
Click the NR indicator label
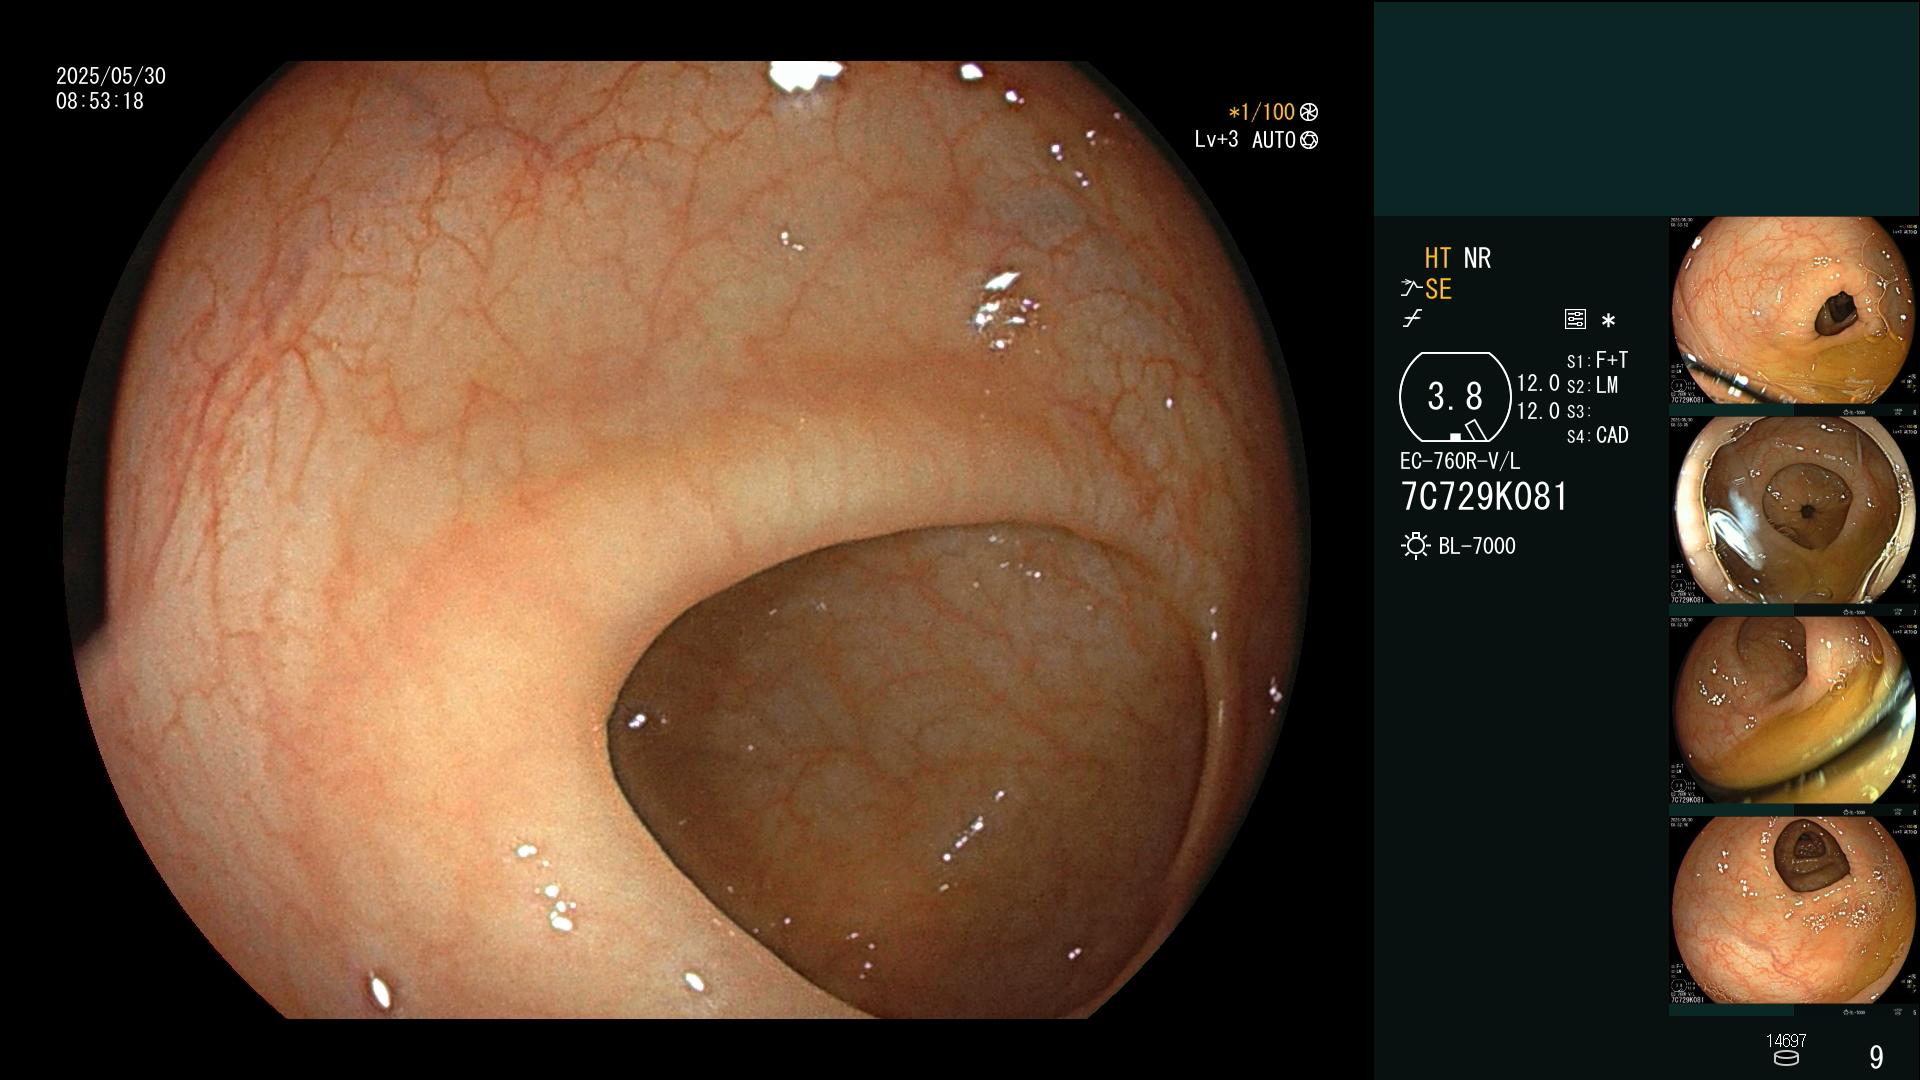[x=1477, y=258]
